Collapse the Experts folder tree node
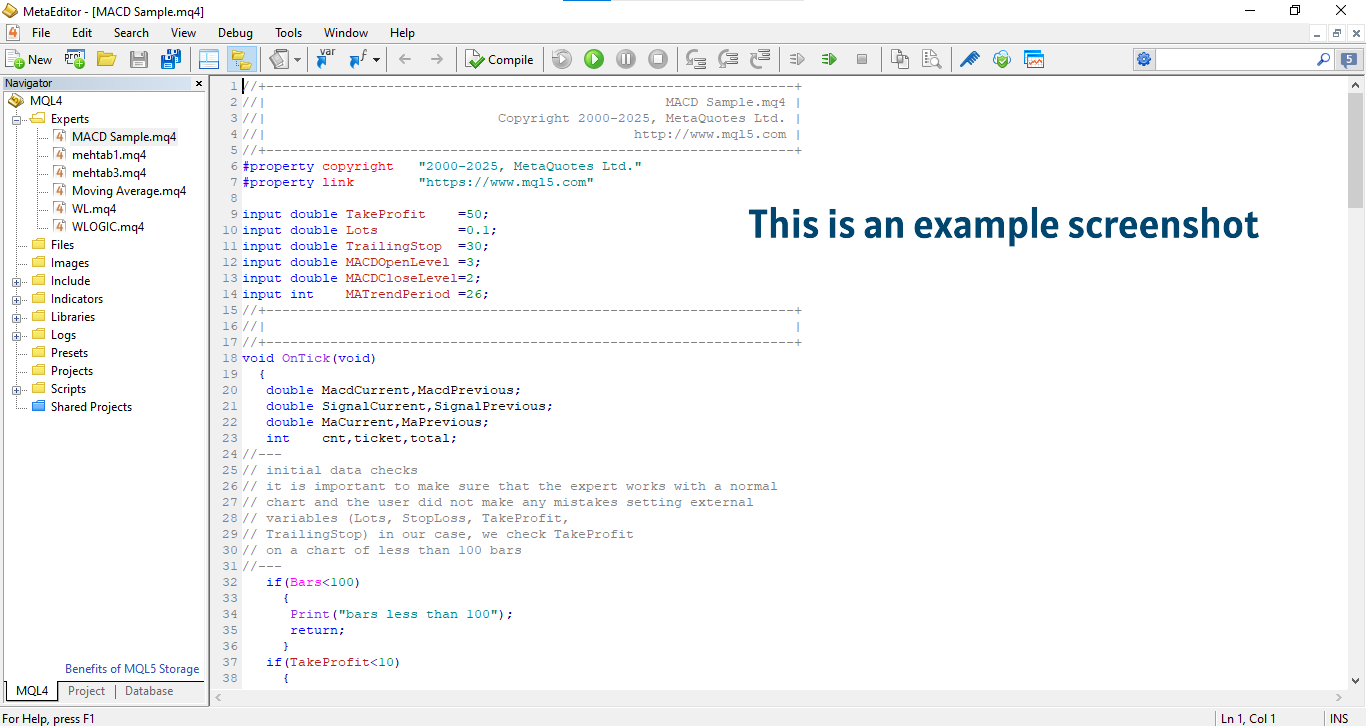The width and height of the screenshot is (1366, 726). click(x=17, y=119)
